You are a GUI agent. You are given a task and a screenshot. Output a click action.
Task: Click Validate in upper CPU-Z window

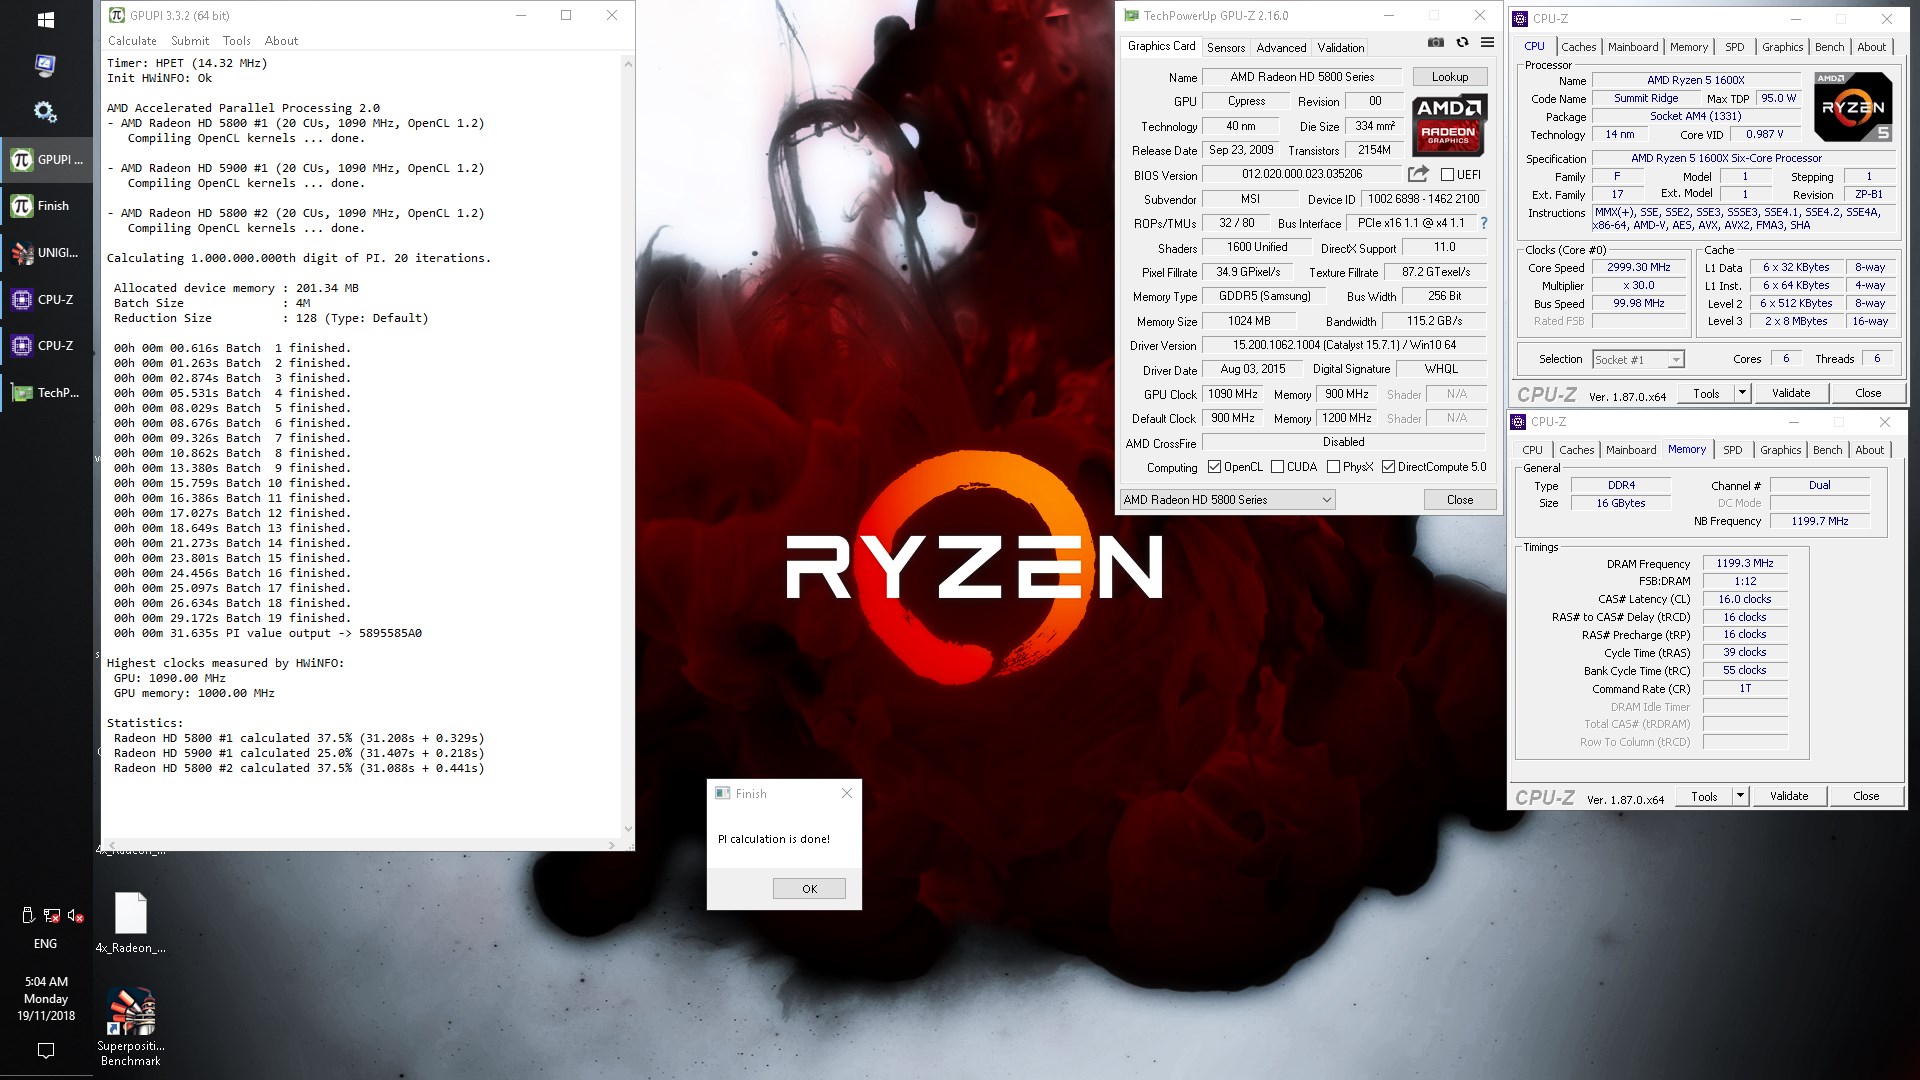click(x=1791, y=393)
